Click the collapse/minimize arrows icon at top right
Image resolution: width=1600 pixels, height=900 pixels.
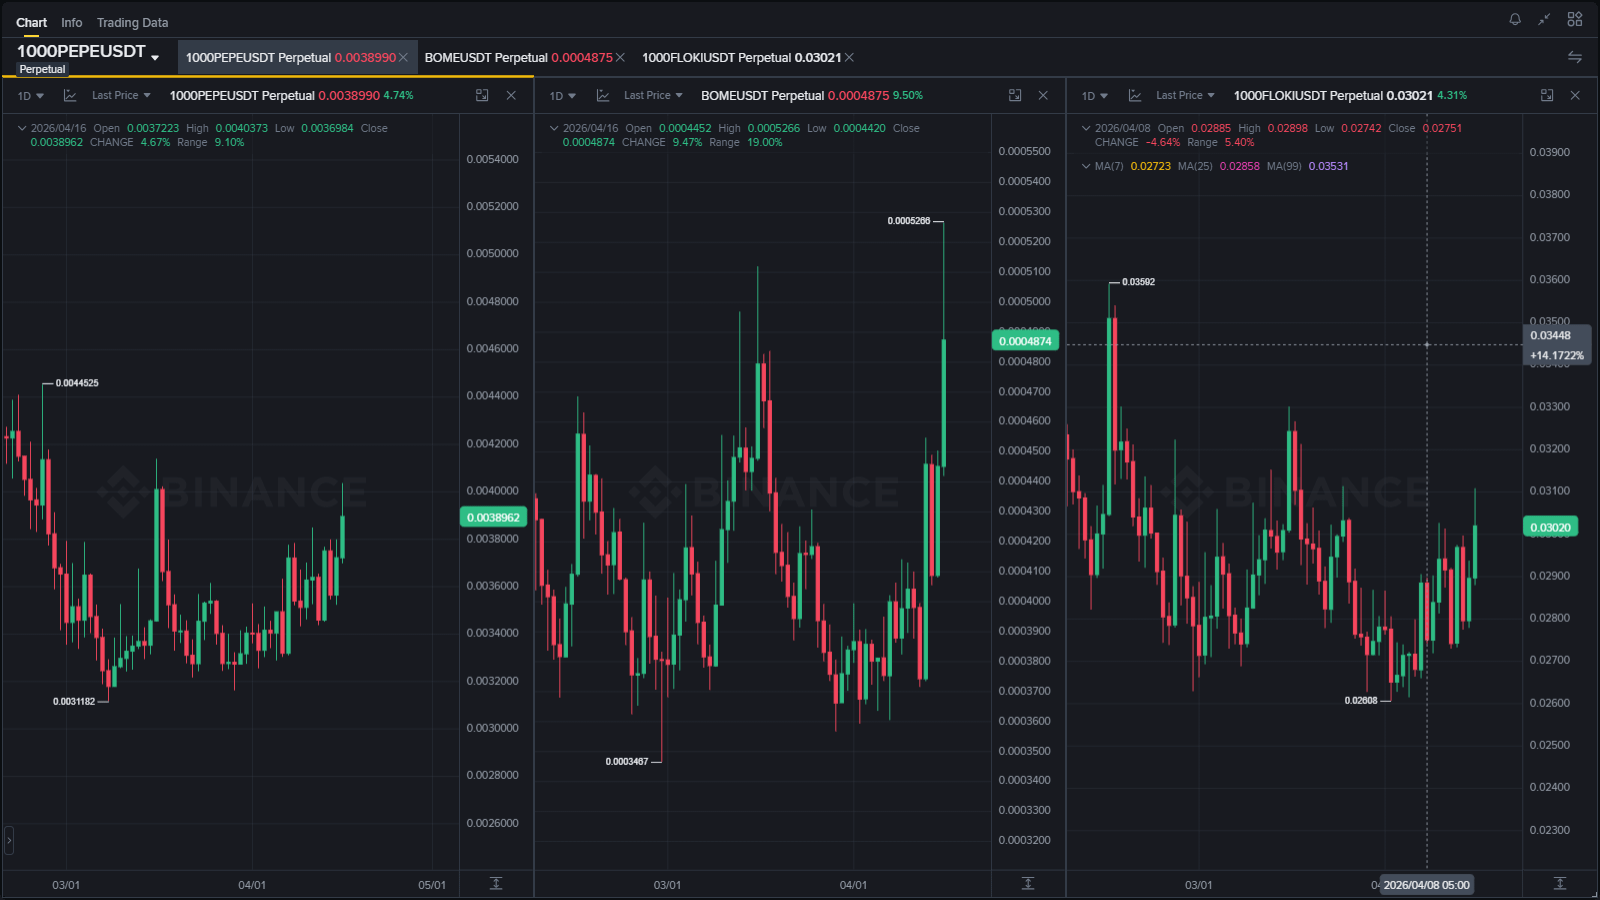click(x=1544, y=19)
